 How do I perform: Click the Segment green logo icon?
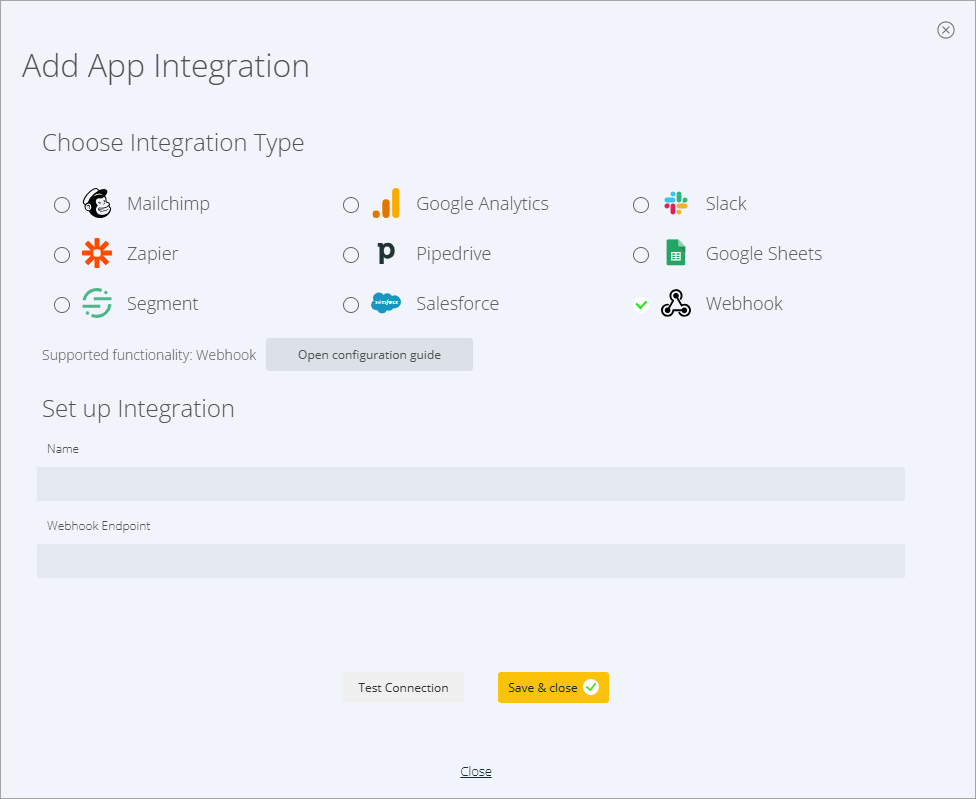[x=97, y=304]
